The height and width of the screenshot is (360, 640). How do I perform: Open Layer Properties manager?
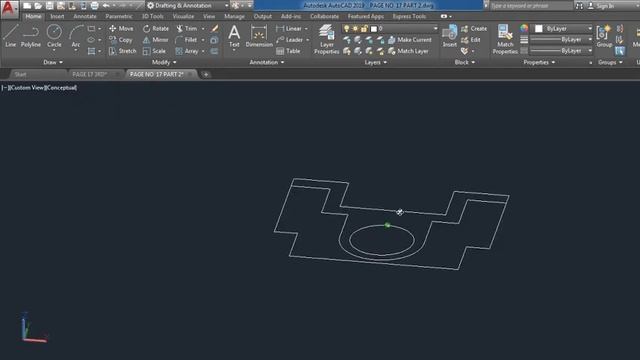pos(327,39)
